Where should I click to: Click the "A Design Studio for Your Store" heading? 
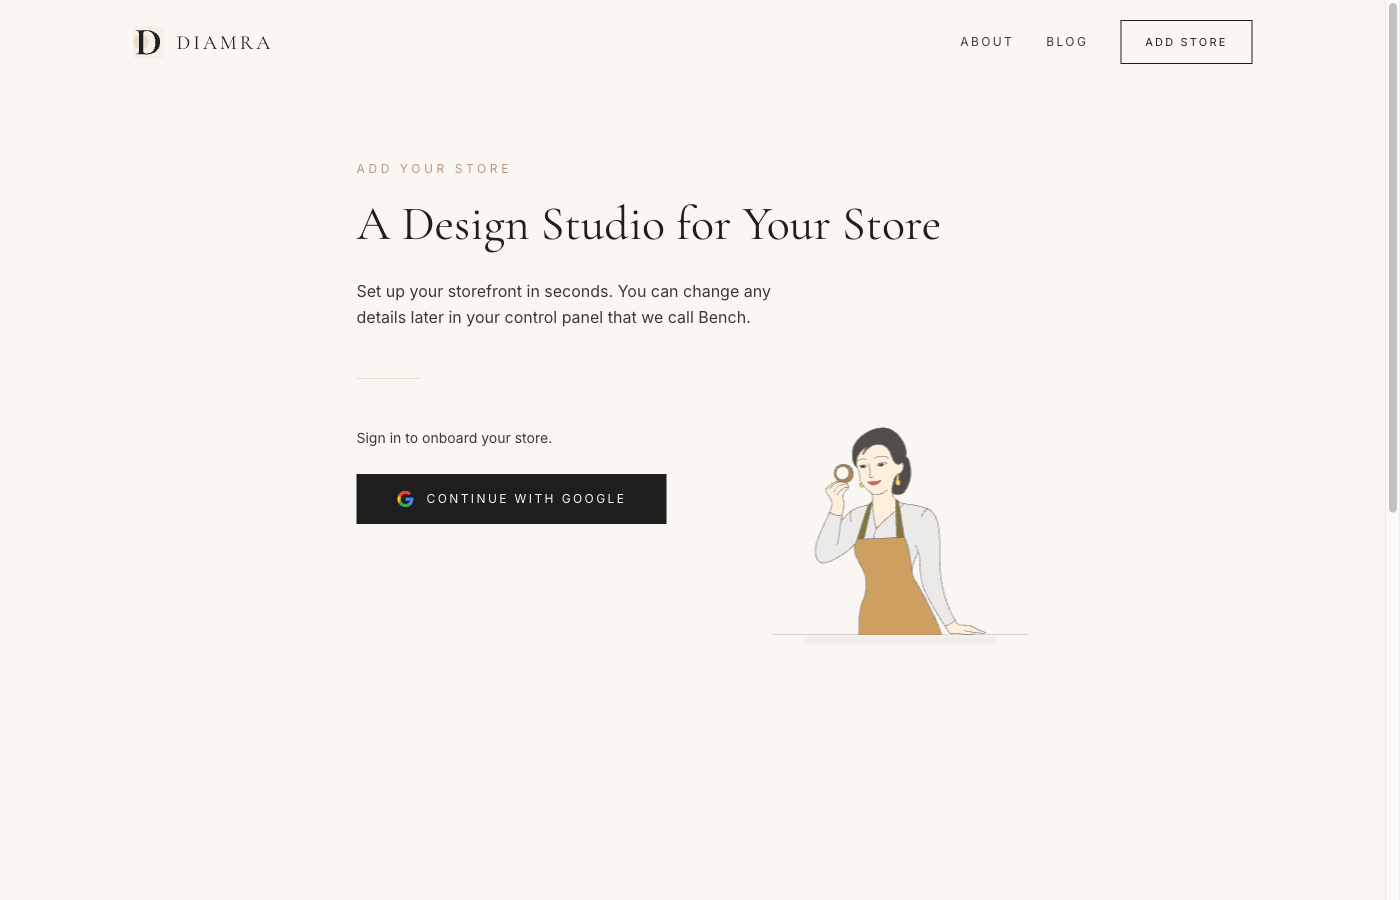pyautogui.click(x=648, y=225)
